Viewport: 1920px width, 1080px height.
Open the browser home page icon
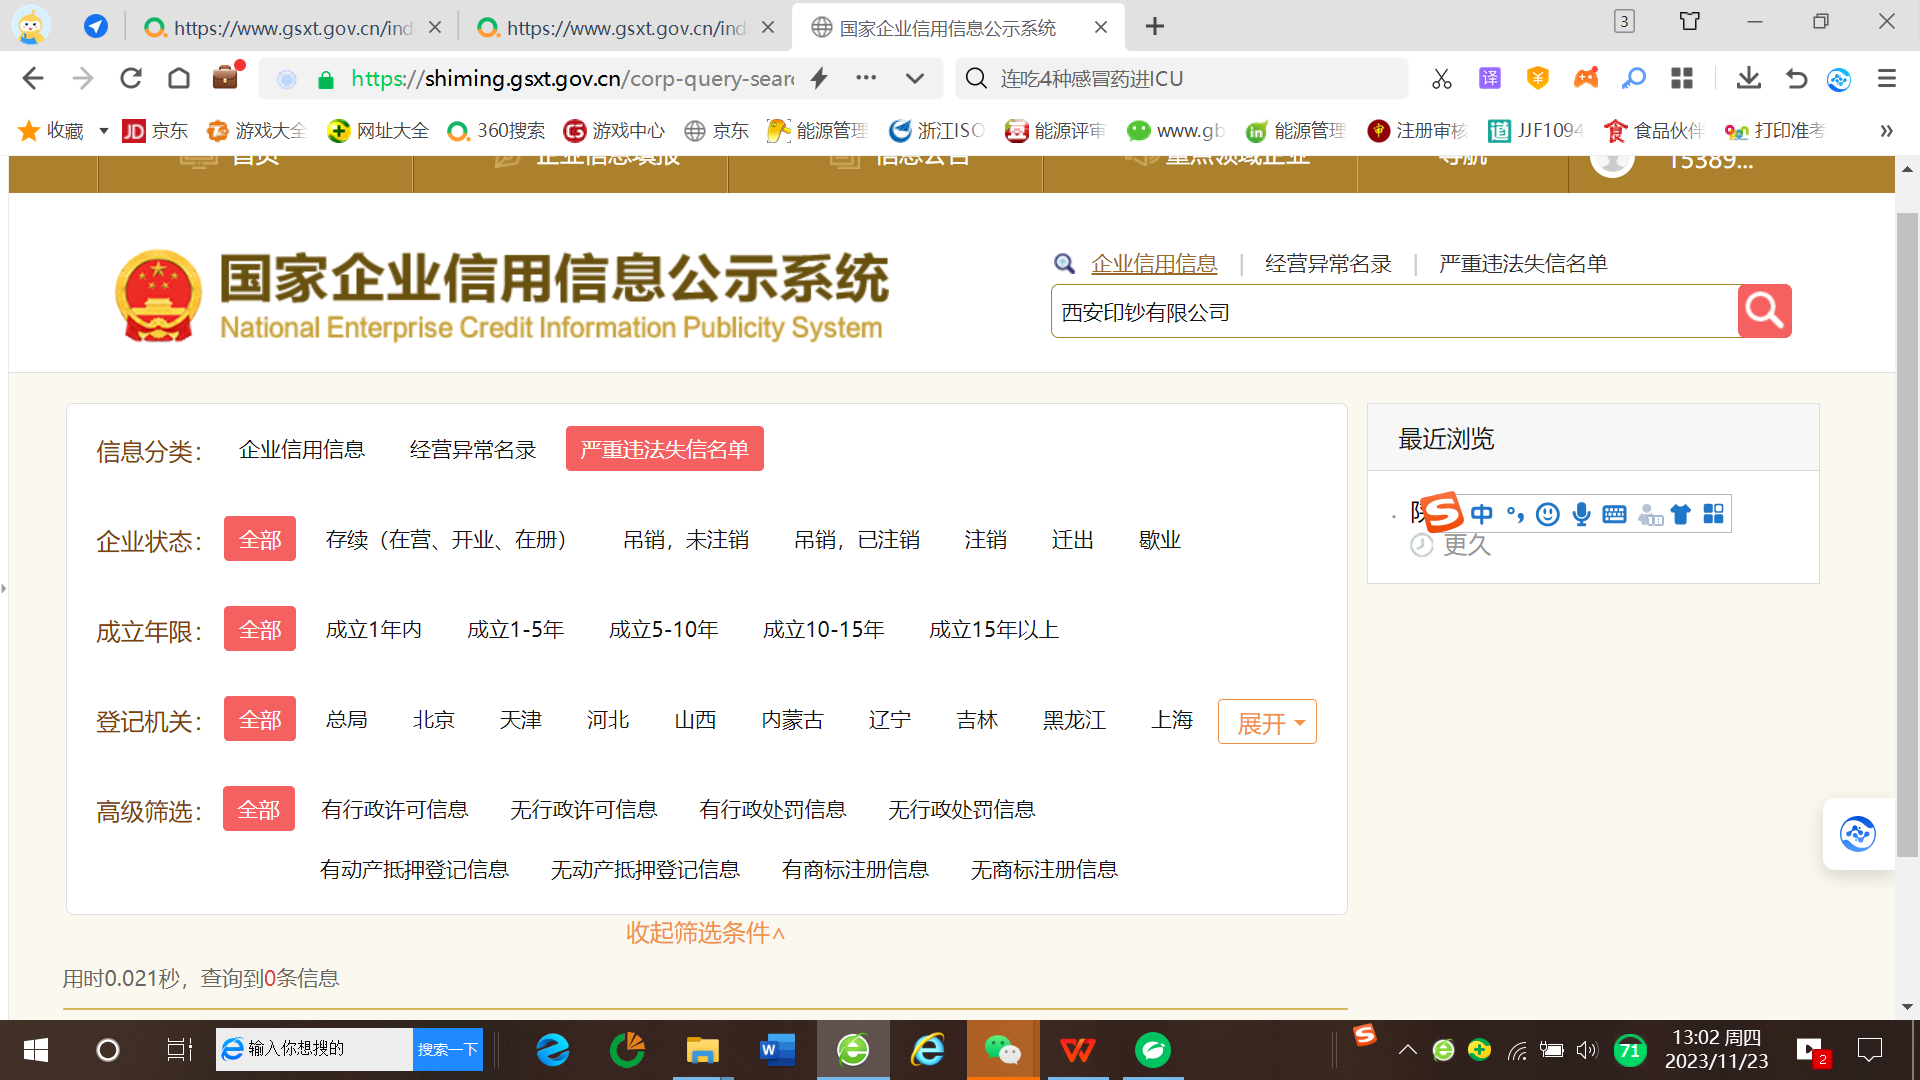pyautogui.click(x=179, y=79)
